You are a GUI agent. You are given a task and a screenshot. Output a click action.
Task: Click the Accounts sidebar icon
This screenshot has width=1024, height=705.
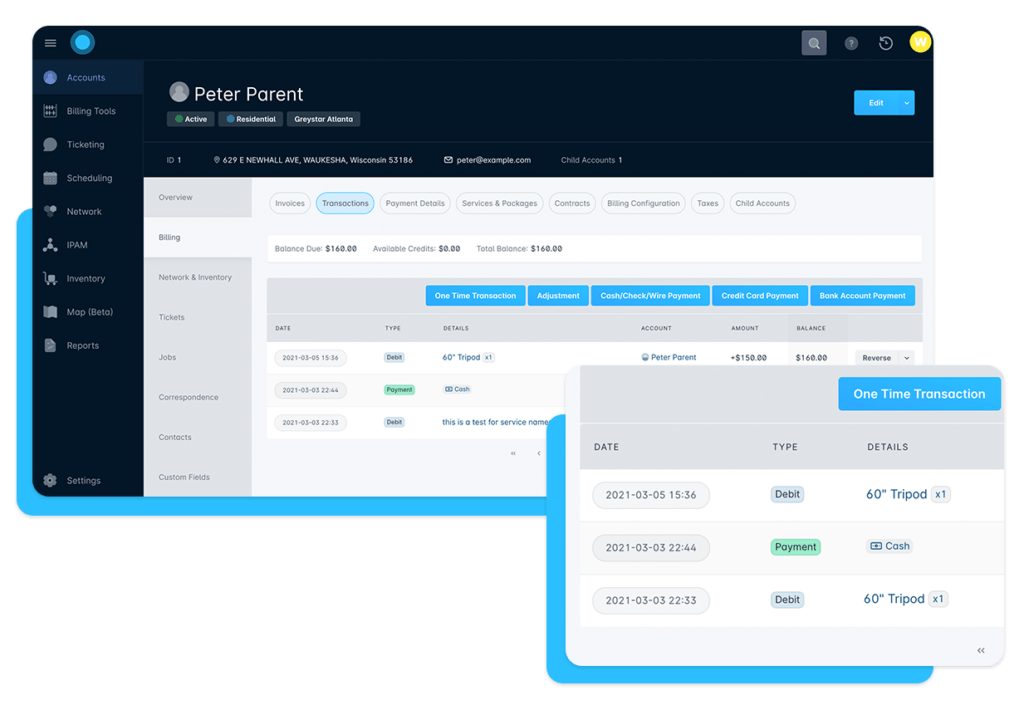(x=50, y=78)
